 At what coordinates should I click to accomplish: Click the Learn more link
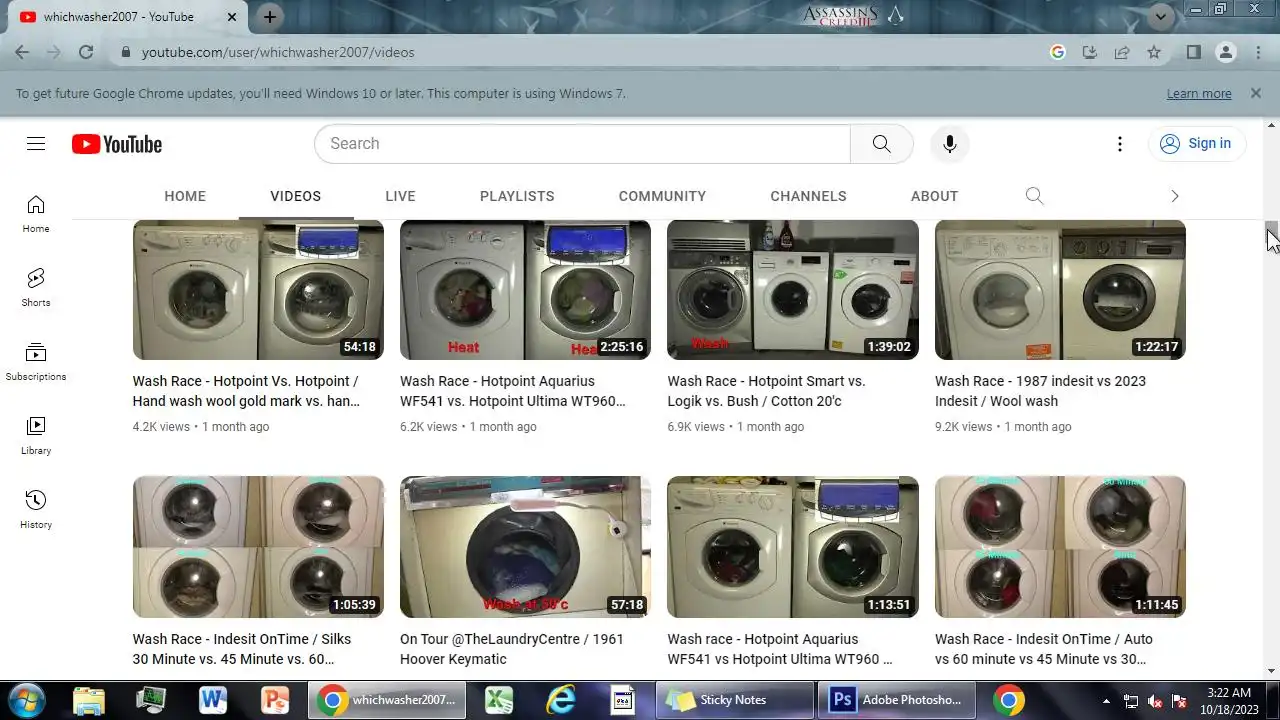click(x=1199, y=93)
